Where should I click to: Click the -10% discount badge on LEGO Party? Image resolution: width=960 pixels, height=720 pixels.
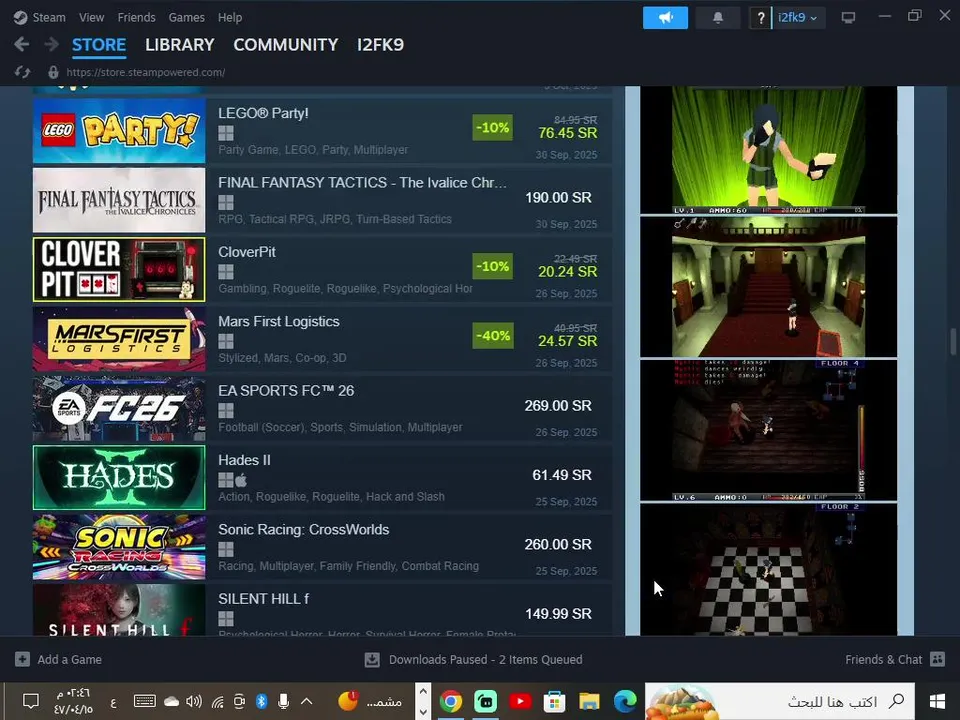(493, 127)
